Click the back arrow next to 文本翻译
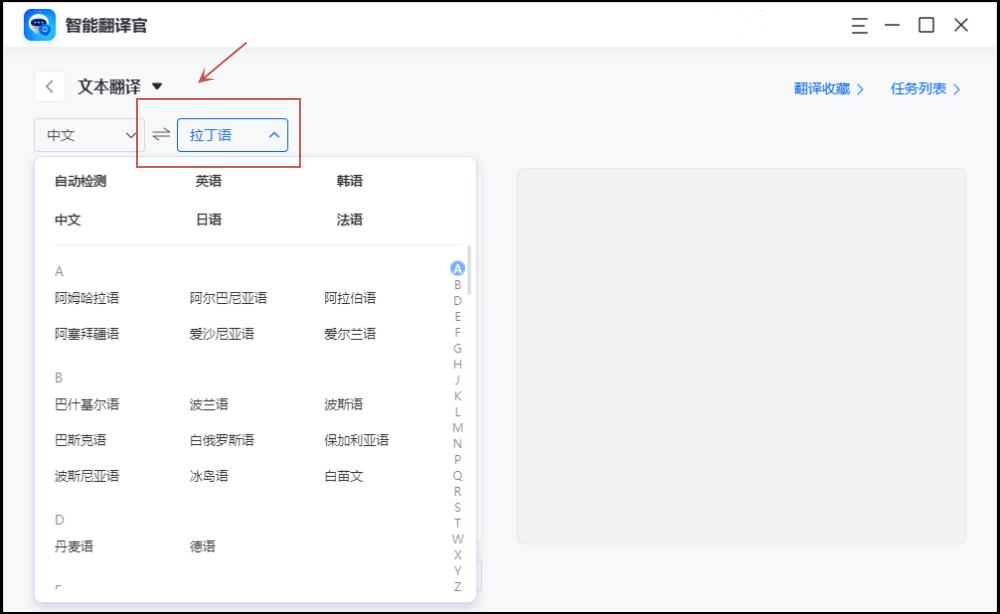1000x614 pixels. click(x=49, y=87)
